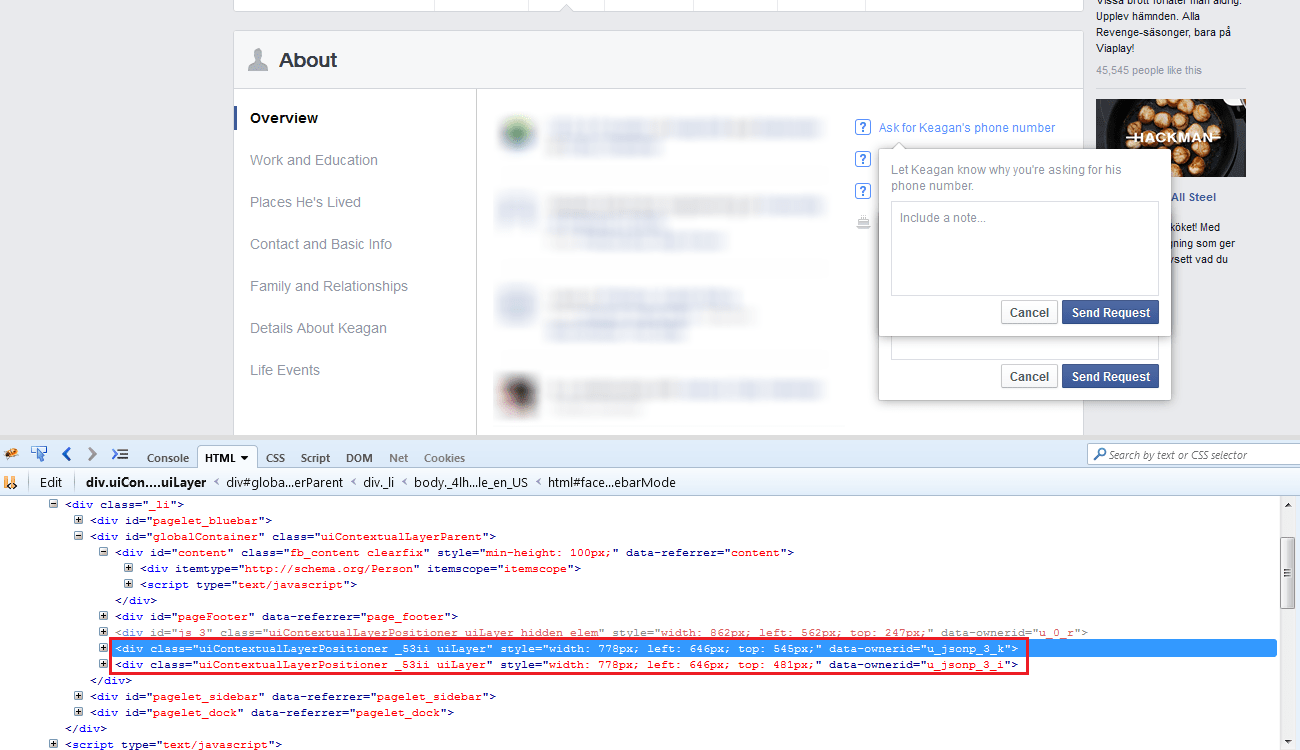The width and height of the screenshot is (1300, 750).
Task: Click the second question mark help icon
Action: pos(863,159)
